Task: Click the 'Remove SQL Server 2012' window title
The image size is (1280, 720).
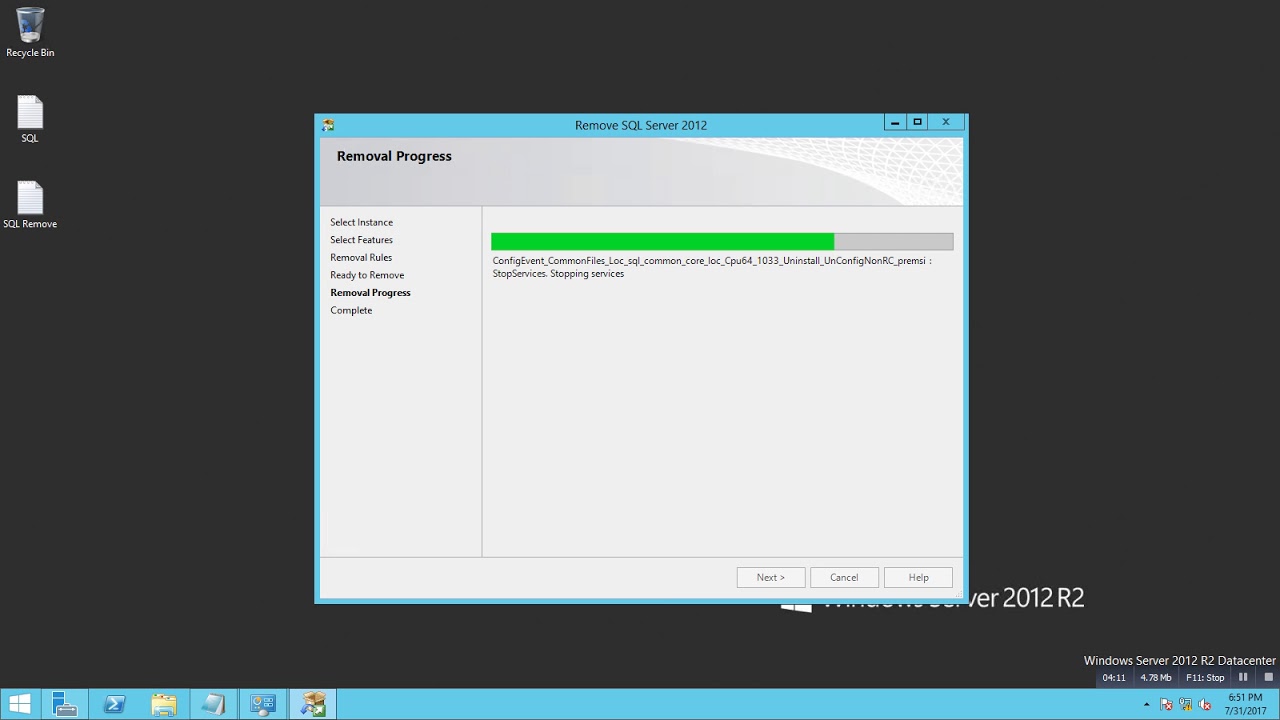Action: (x=641, y=125)
